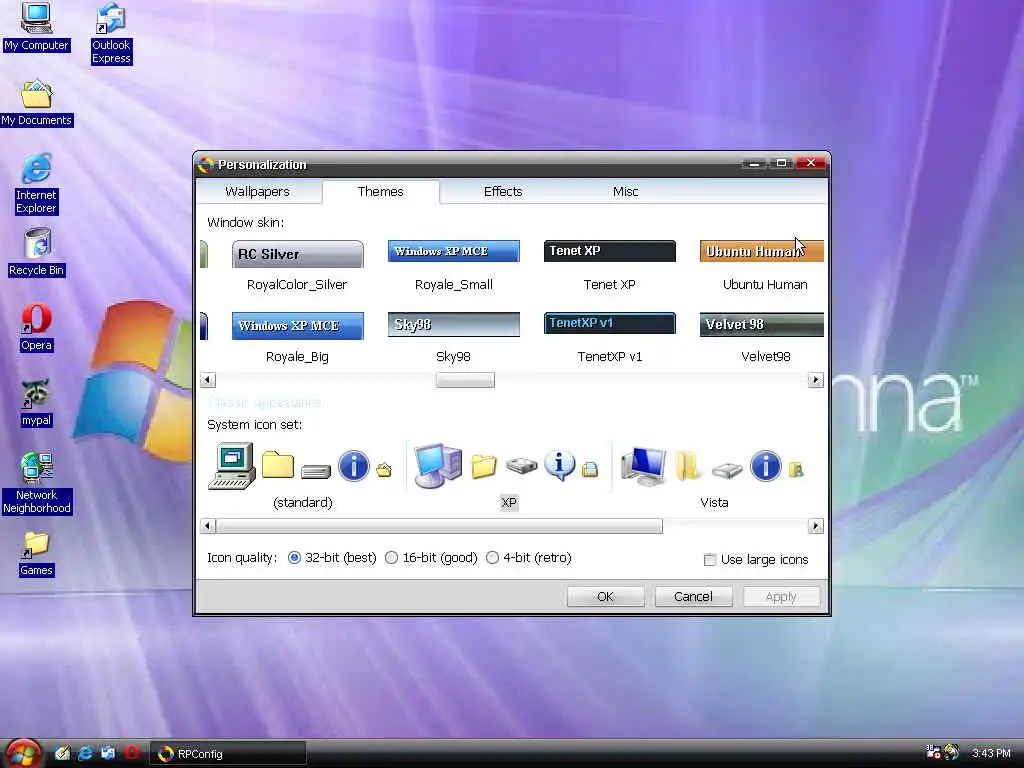Image resolution: width=1024 pixels, height=768 pixels.
Task: Switch to the Effects tab
Action: [503, 191]
